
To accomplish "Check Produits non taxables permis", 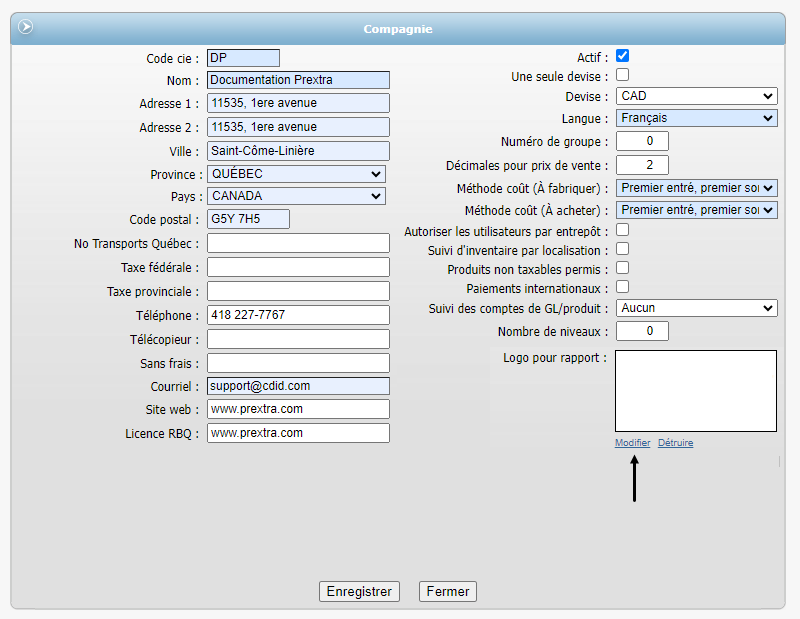I will (x=622, y=268).
